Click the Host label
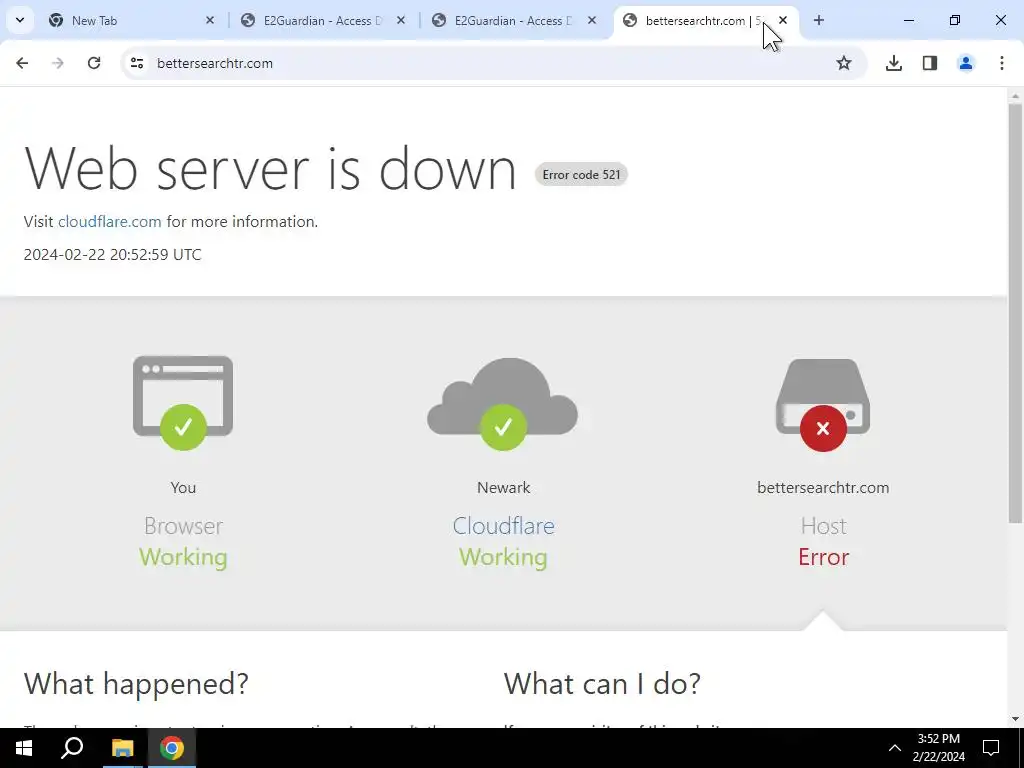The image size is (1024, 768). tap(824, 526)
